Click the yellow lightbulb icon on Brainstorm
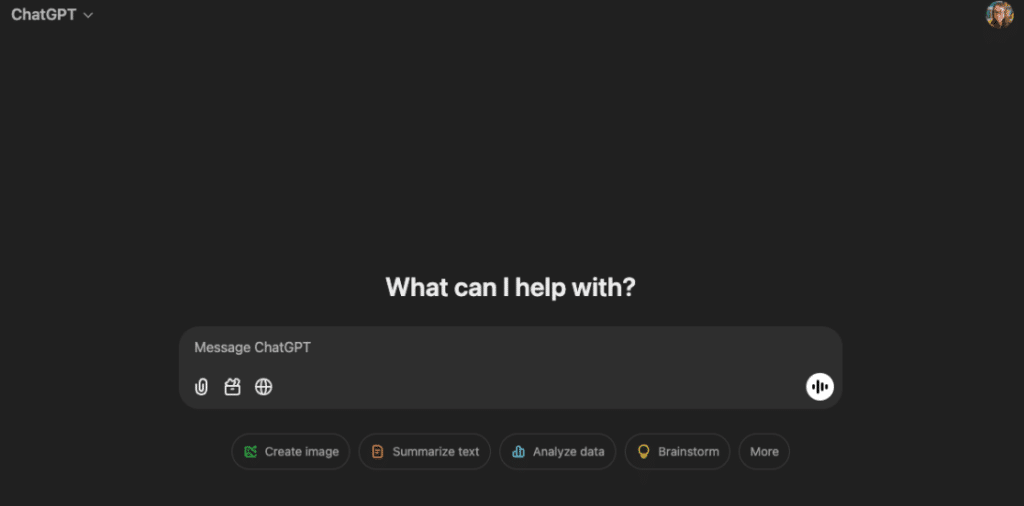The image size is (1024, 506). [644, 452]
